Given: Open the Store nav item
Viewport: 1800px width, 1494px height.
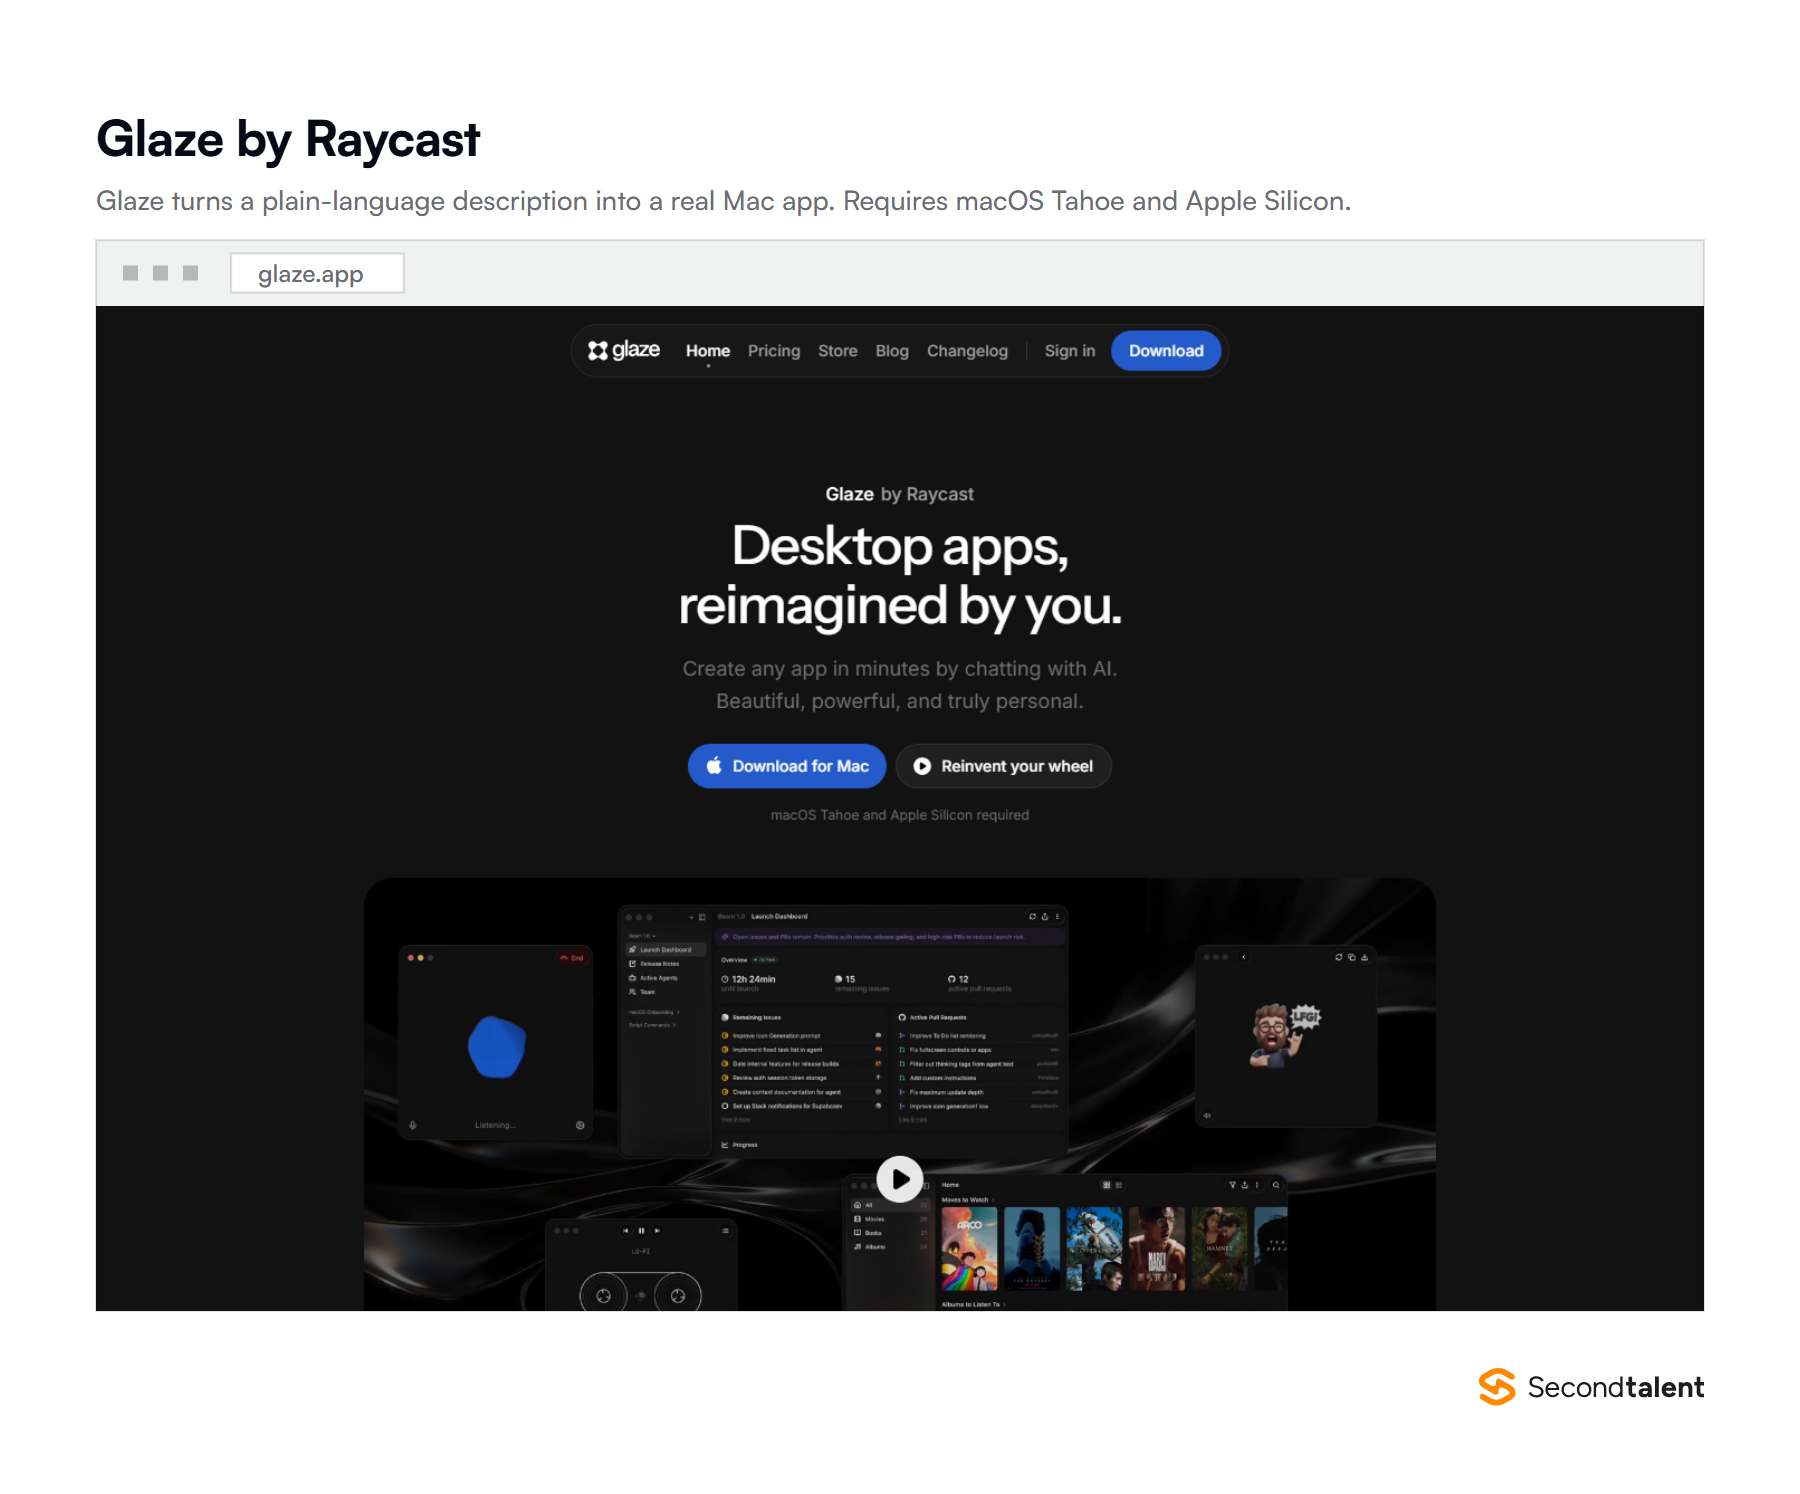Looking at the screenshot, I should (838, 351).
